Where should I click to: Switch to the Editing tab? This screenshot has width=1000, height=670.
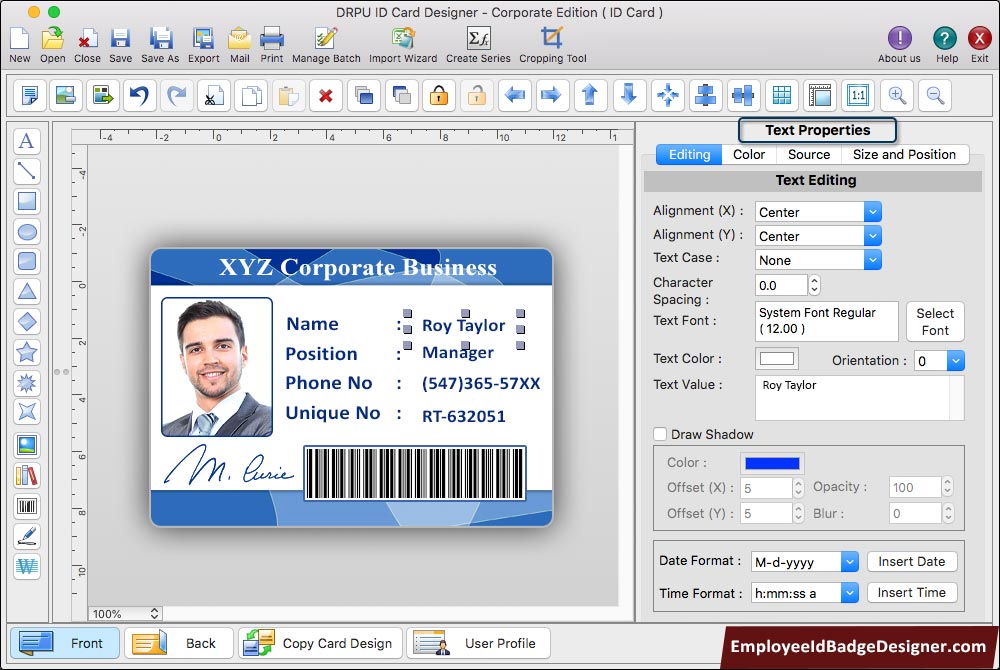pos(689,154)
